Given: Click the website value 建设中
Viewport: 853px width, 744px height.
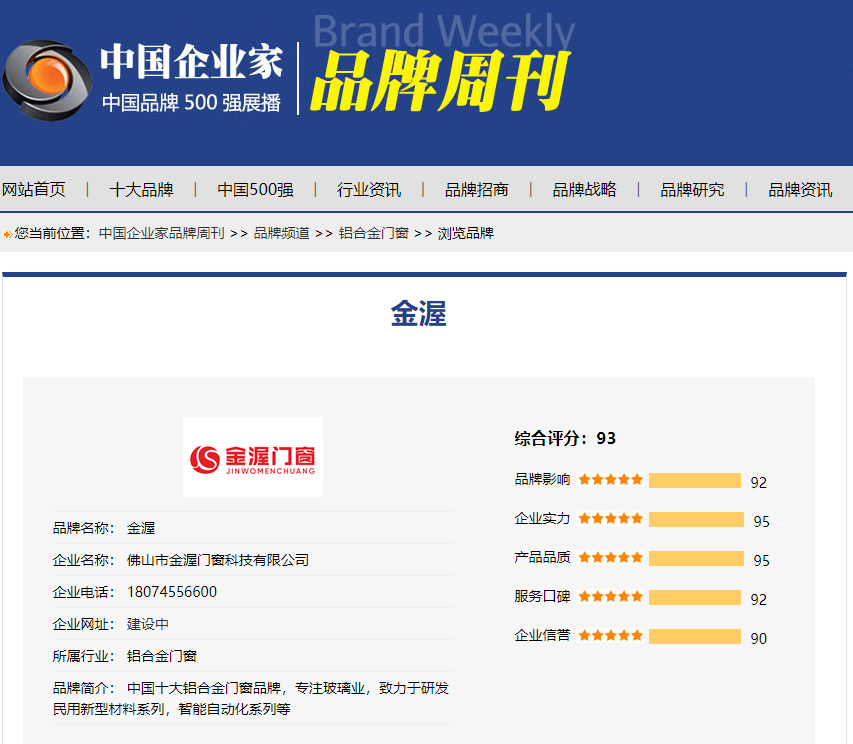Looking at the screenshot, I should [147, 624].
